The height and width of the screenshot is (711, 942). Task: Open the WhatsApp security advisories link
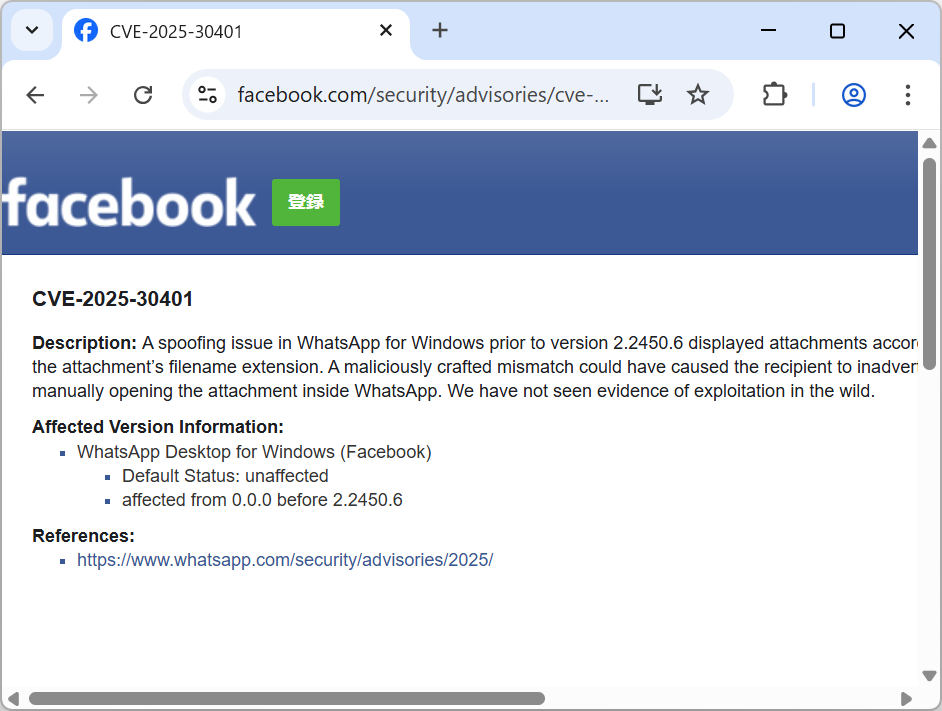(285, 559)
